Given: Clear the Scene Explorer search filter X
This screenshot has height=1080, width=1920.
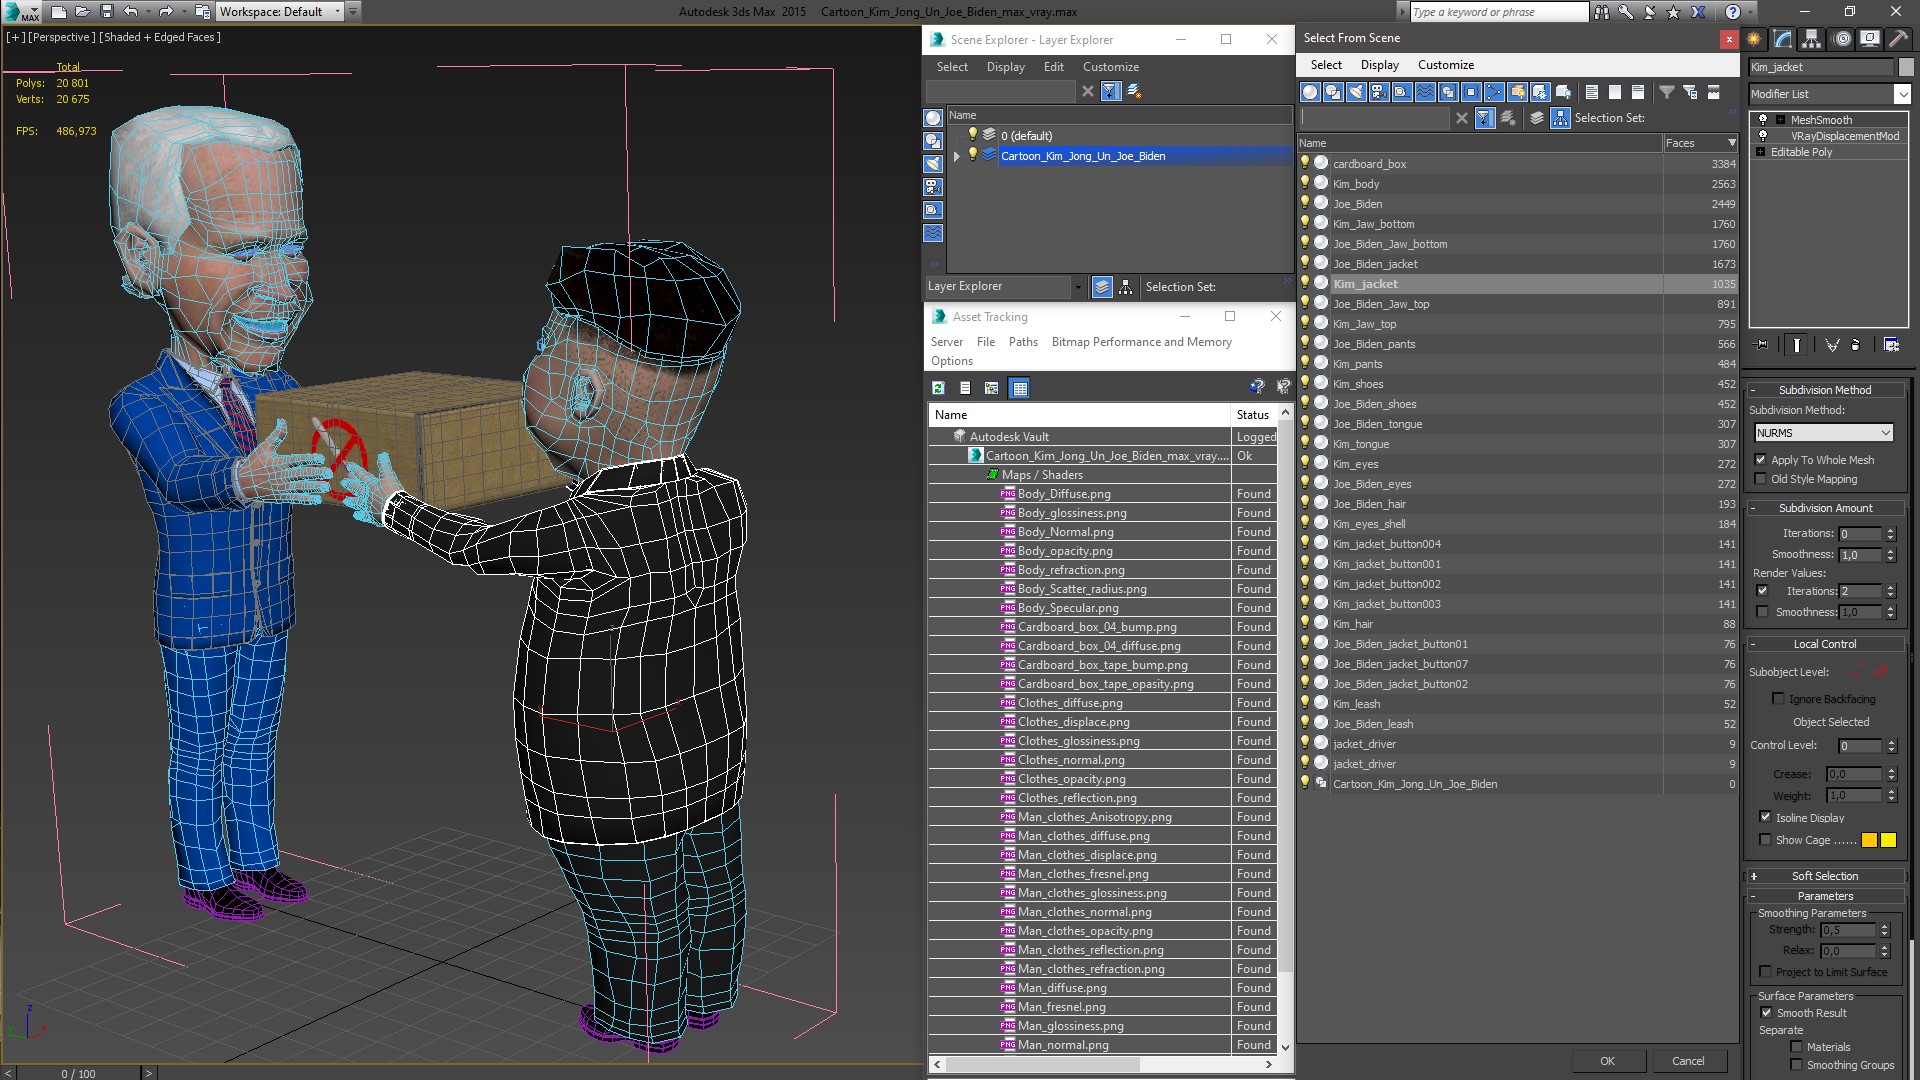Looking at the screenshot, I should click(1088, 91).
